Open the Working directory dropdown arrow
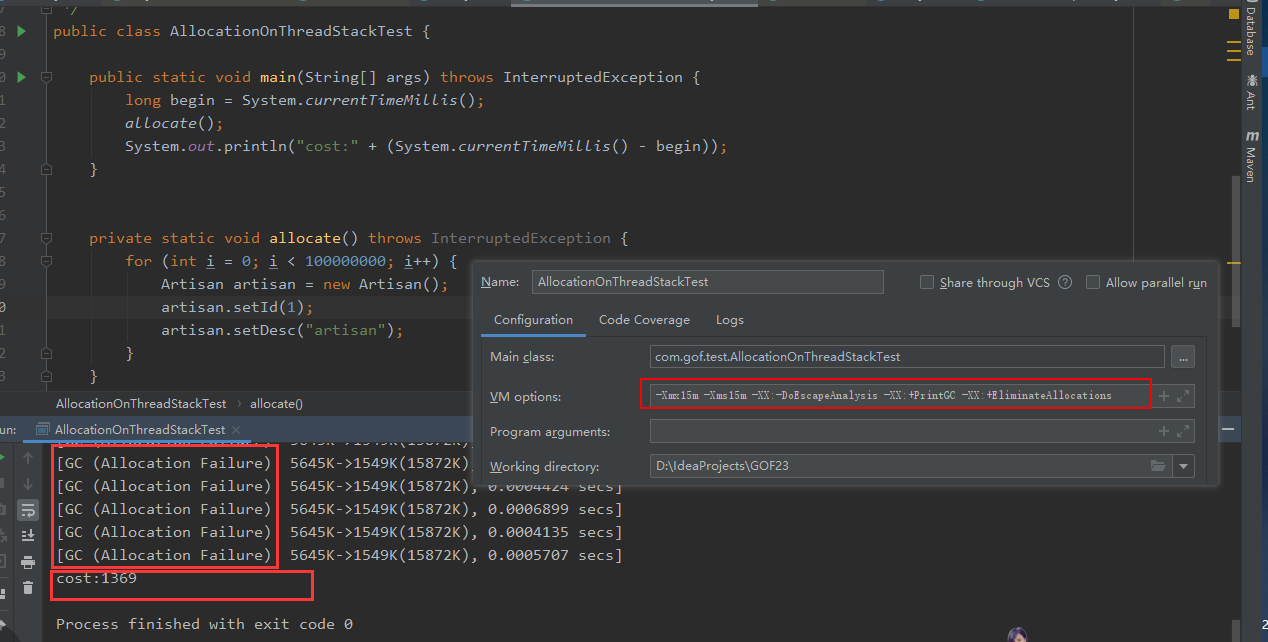The image size is (1268, 642). (x=1184, y=466)
